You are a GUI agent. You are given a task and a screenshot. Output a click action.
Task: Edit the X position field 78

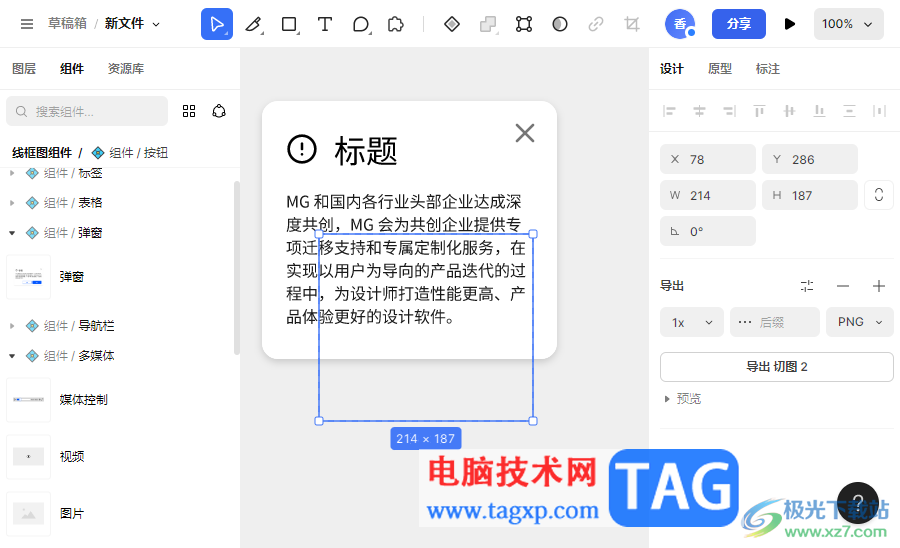click(708, 159)
